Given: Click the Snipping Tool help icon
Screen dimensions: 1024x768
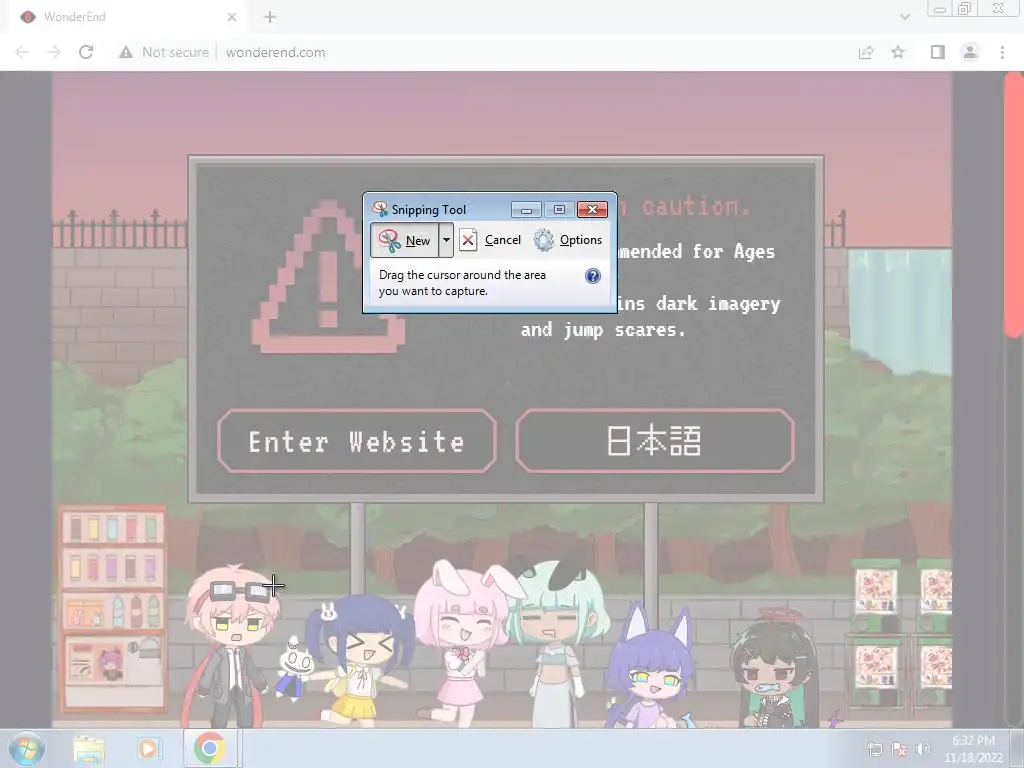Looking at the screenshot, I should (592, 276).
